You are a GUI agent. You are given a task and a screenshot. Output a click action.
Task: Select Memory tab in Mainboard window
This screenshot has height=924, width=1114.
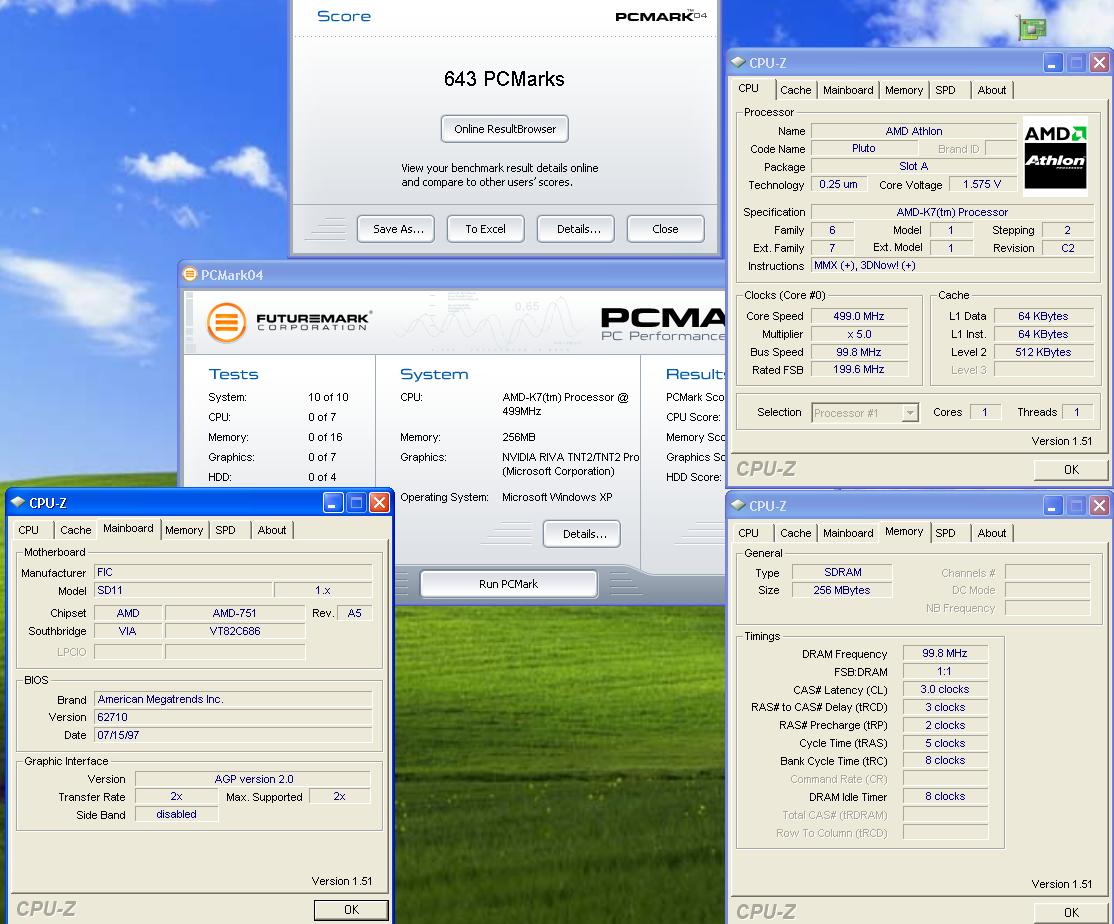[x=184, y=530]
